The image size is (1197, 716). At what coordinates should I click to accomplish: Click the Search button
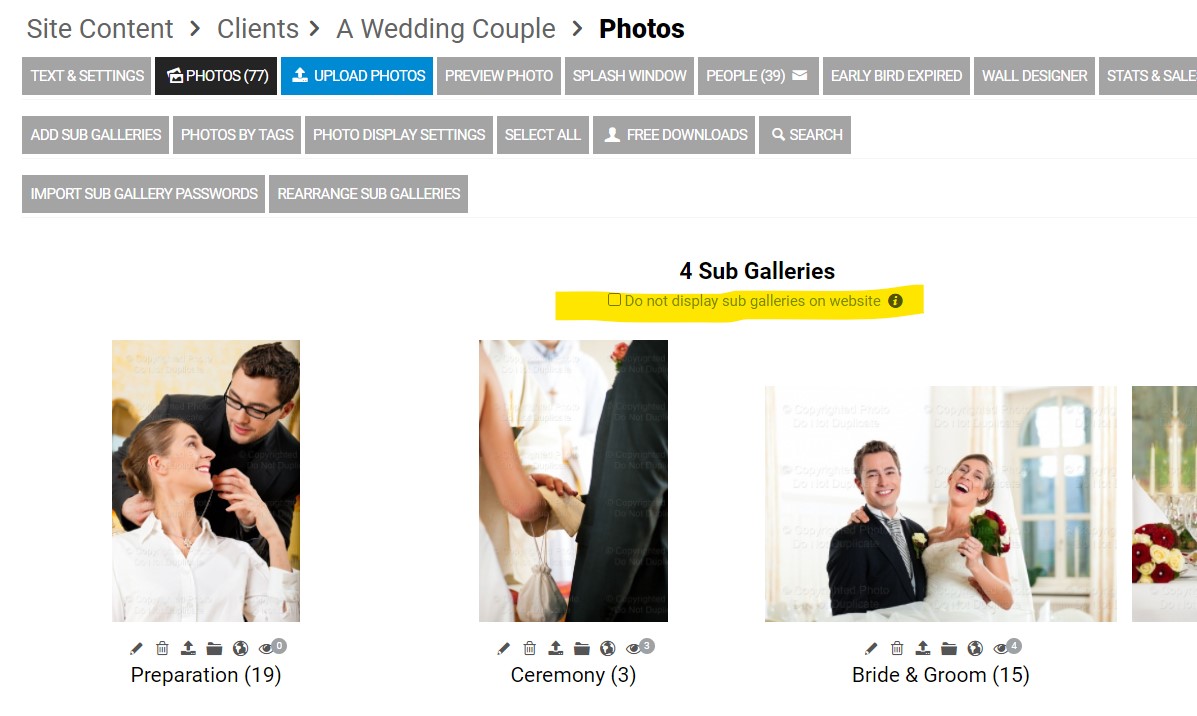(805, 134)
